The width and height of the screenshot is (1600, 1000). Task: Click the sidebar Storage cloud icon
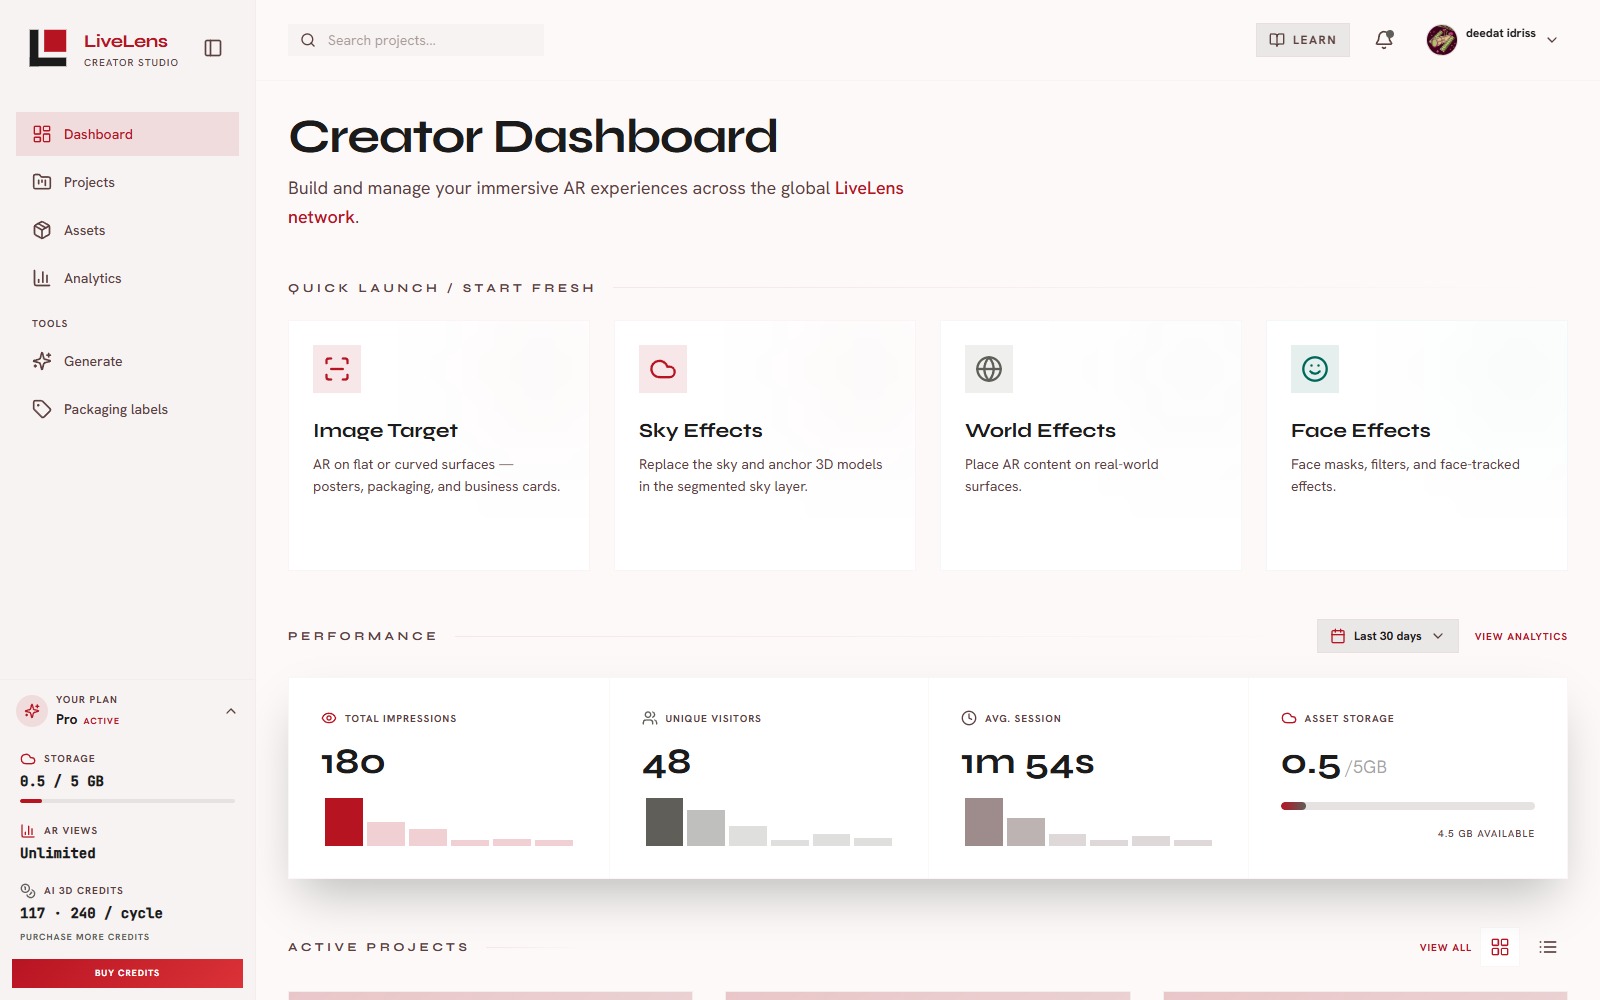click(x=28, y=759)
